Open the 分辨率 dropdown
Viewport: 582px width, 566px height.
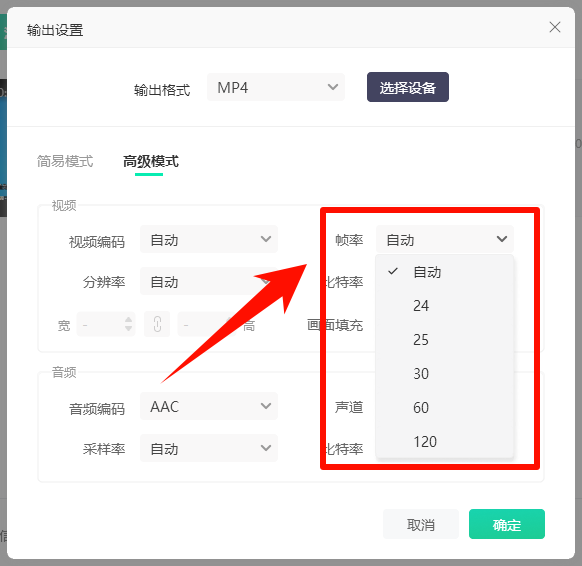pos(209,281)
